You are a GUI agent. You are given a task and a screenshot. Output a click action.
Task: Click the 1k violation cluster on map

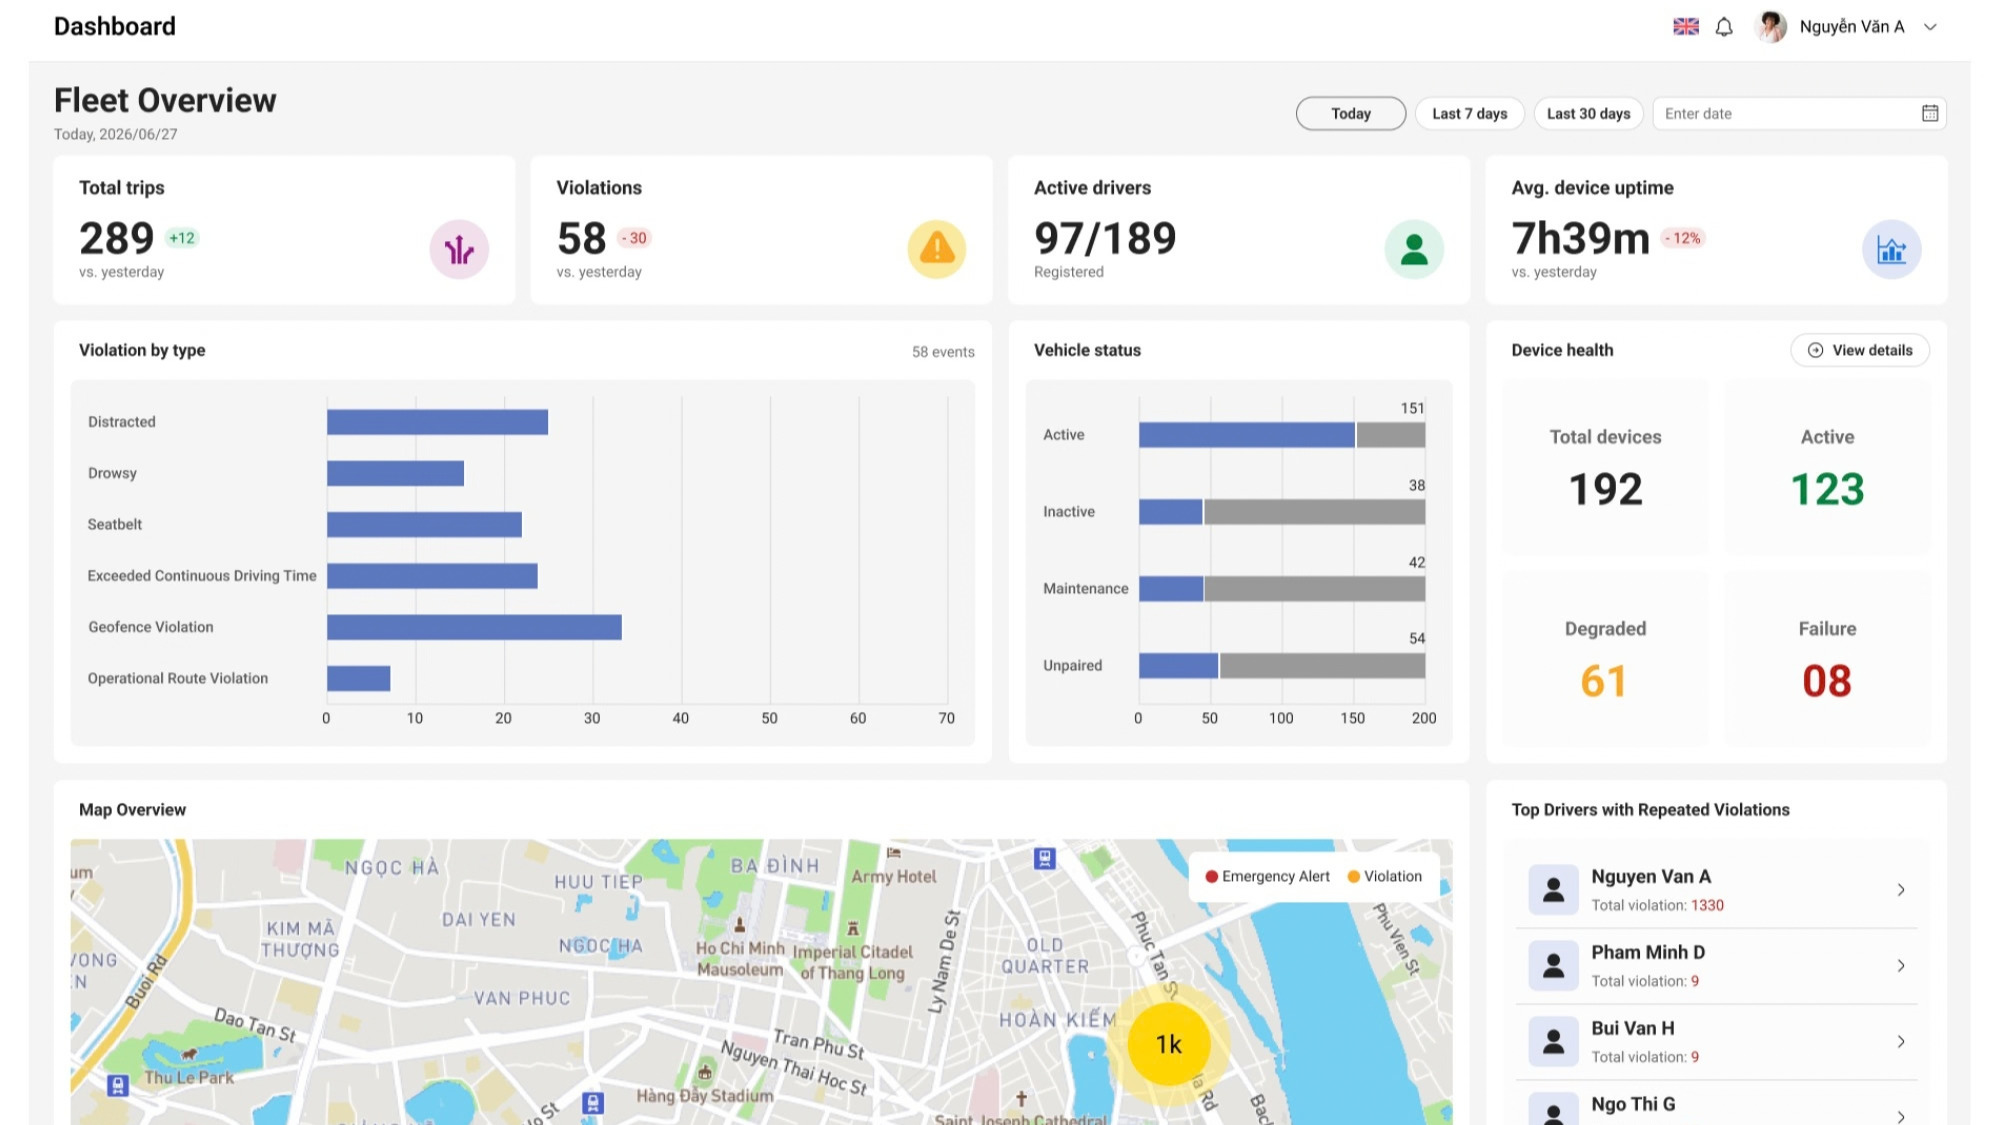(1169, 1044)
